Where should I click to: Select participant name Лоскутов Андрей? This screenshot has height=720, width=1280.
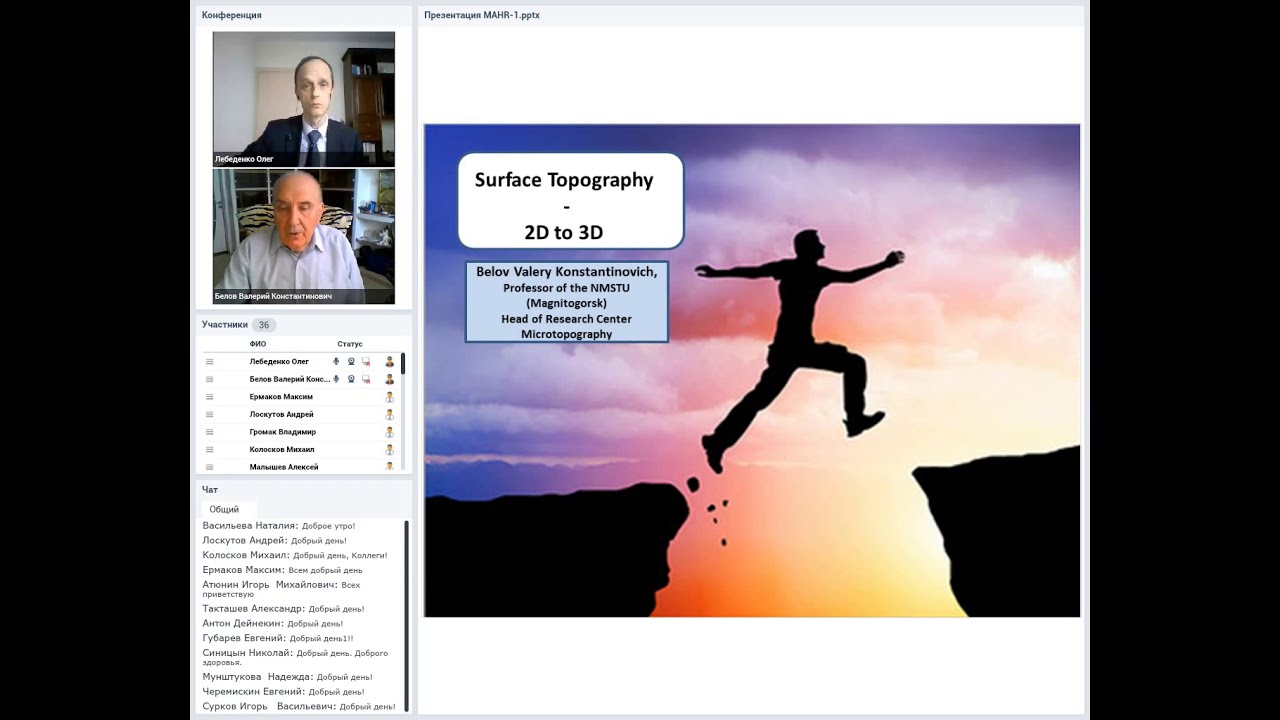point(282,414)
